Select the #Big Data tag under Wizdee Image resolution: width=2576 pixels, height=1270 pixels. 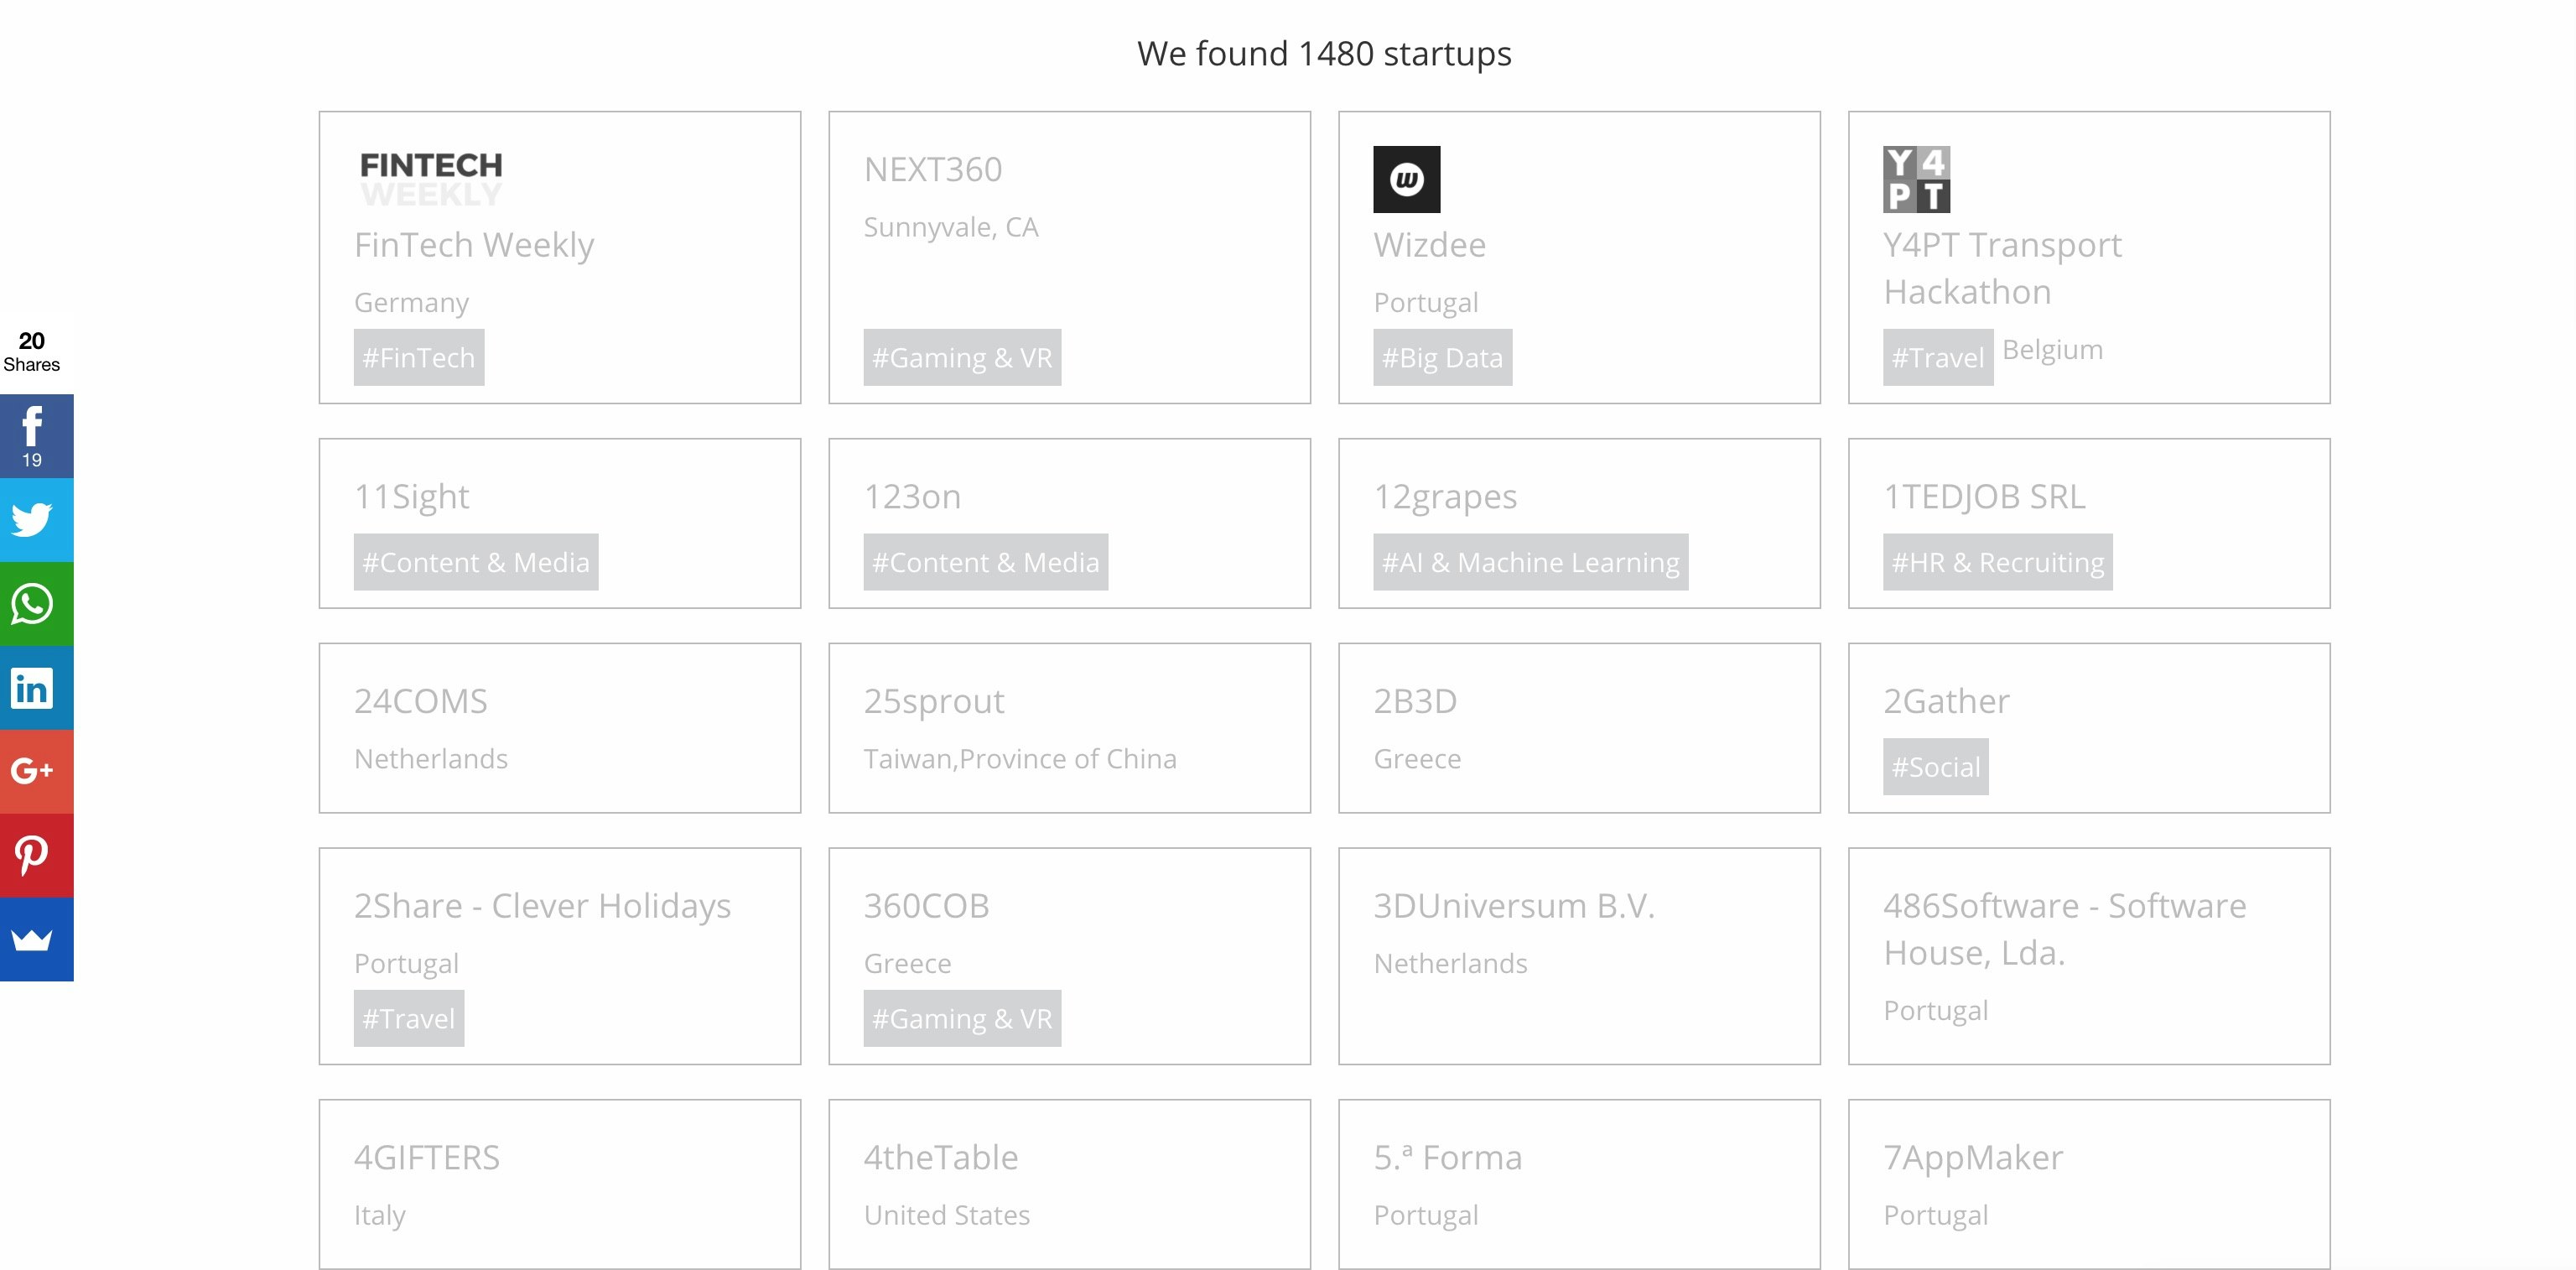pyautogui.click(x=1442, y=357)
